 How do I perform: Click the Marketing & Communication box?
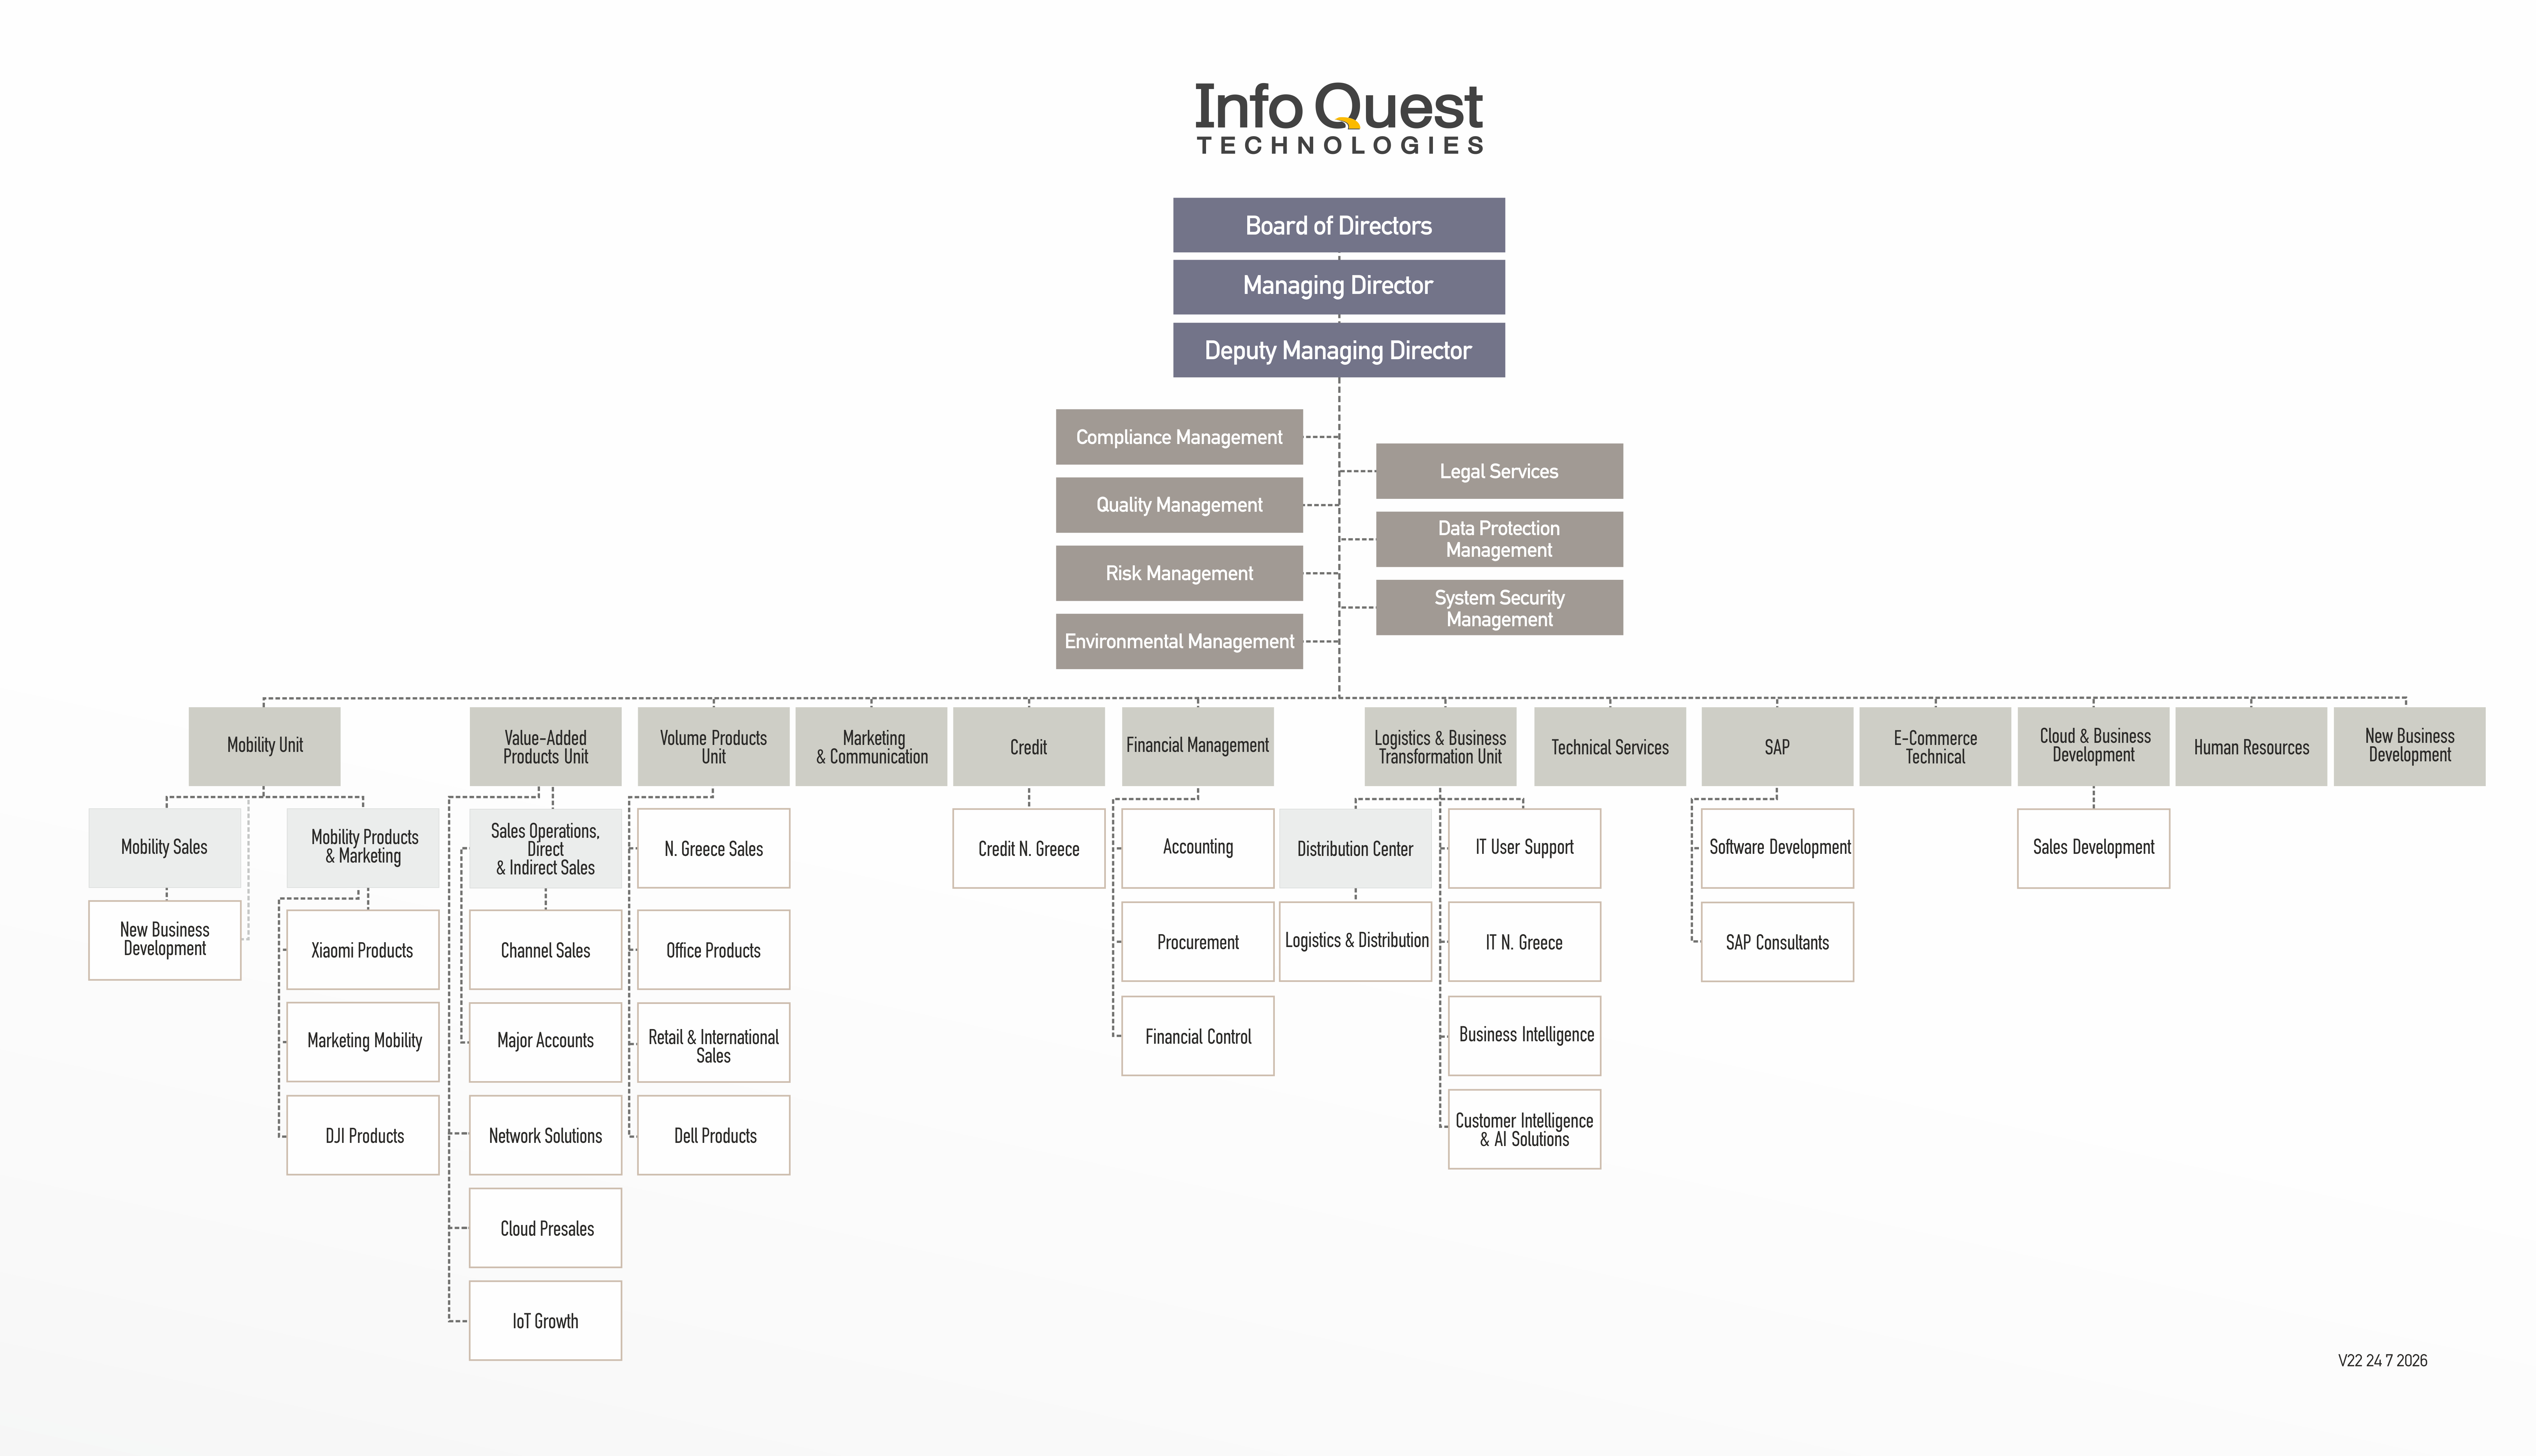pos(871,746)
